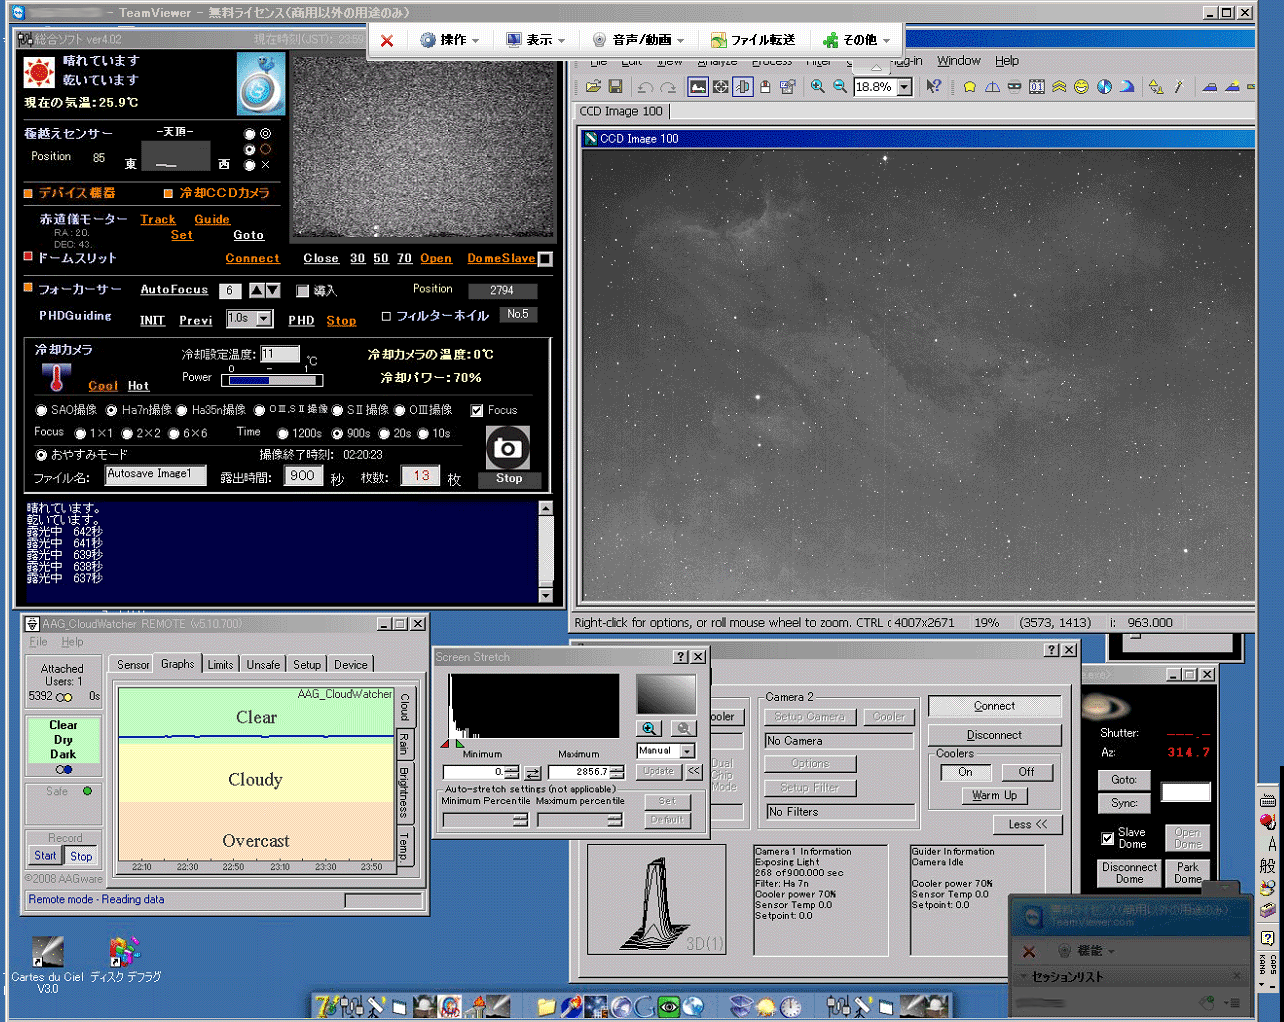Select the 1200s time radio button

[x=283, y=433]
